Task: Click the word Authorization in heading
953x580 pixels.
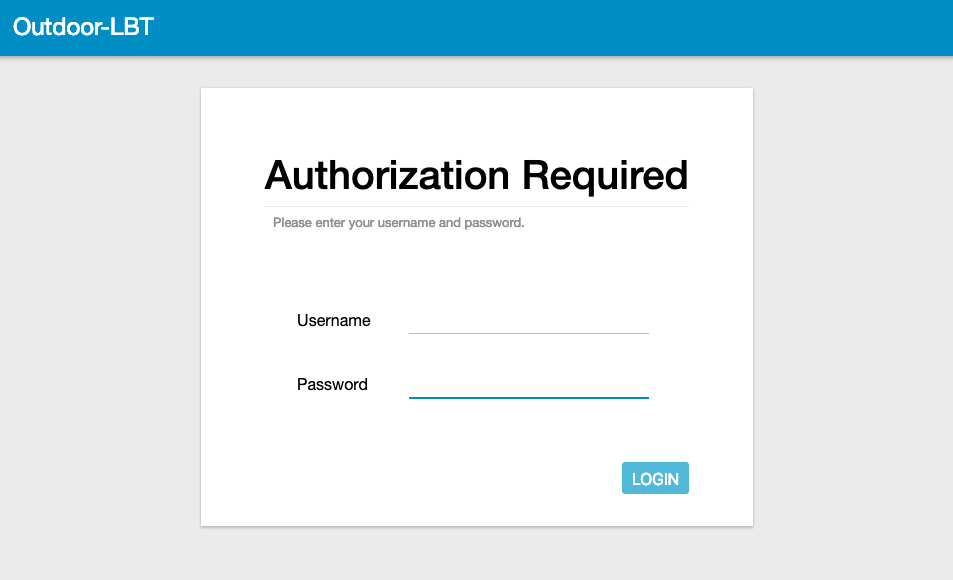Action: [x=388, y=175]
